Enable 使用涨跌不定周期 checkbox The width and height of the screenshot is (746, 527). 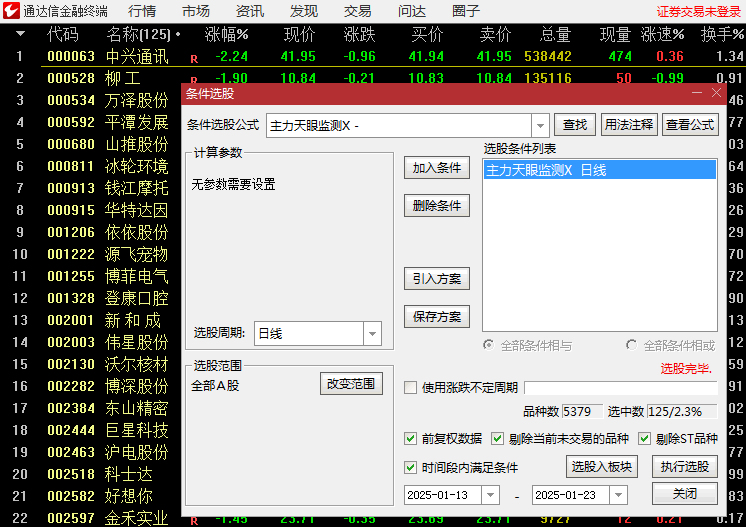point(411,387)
